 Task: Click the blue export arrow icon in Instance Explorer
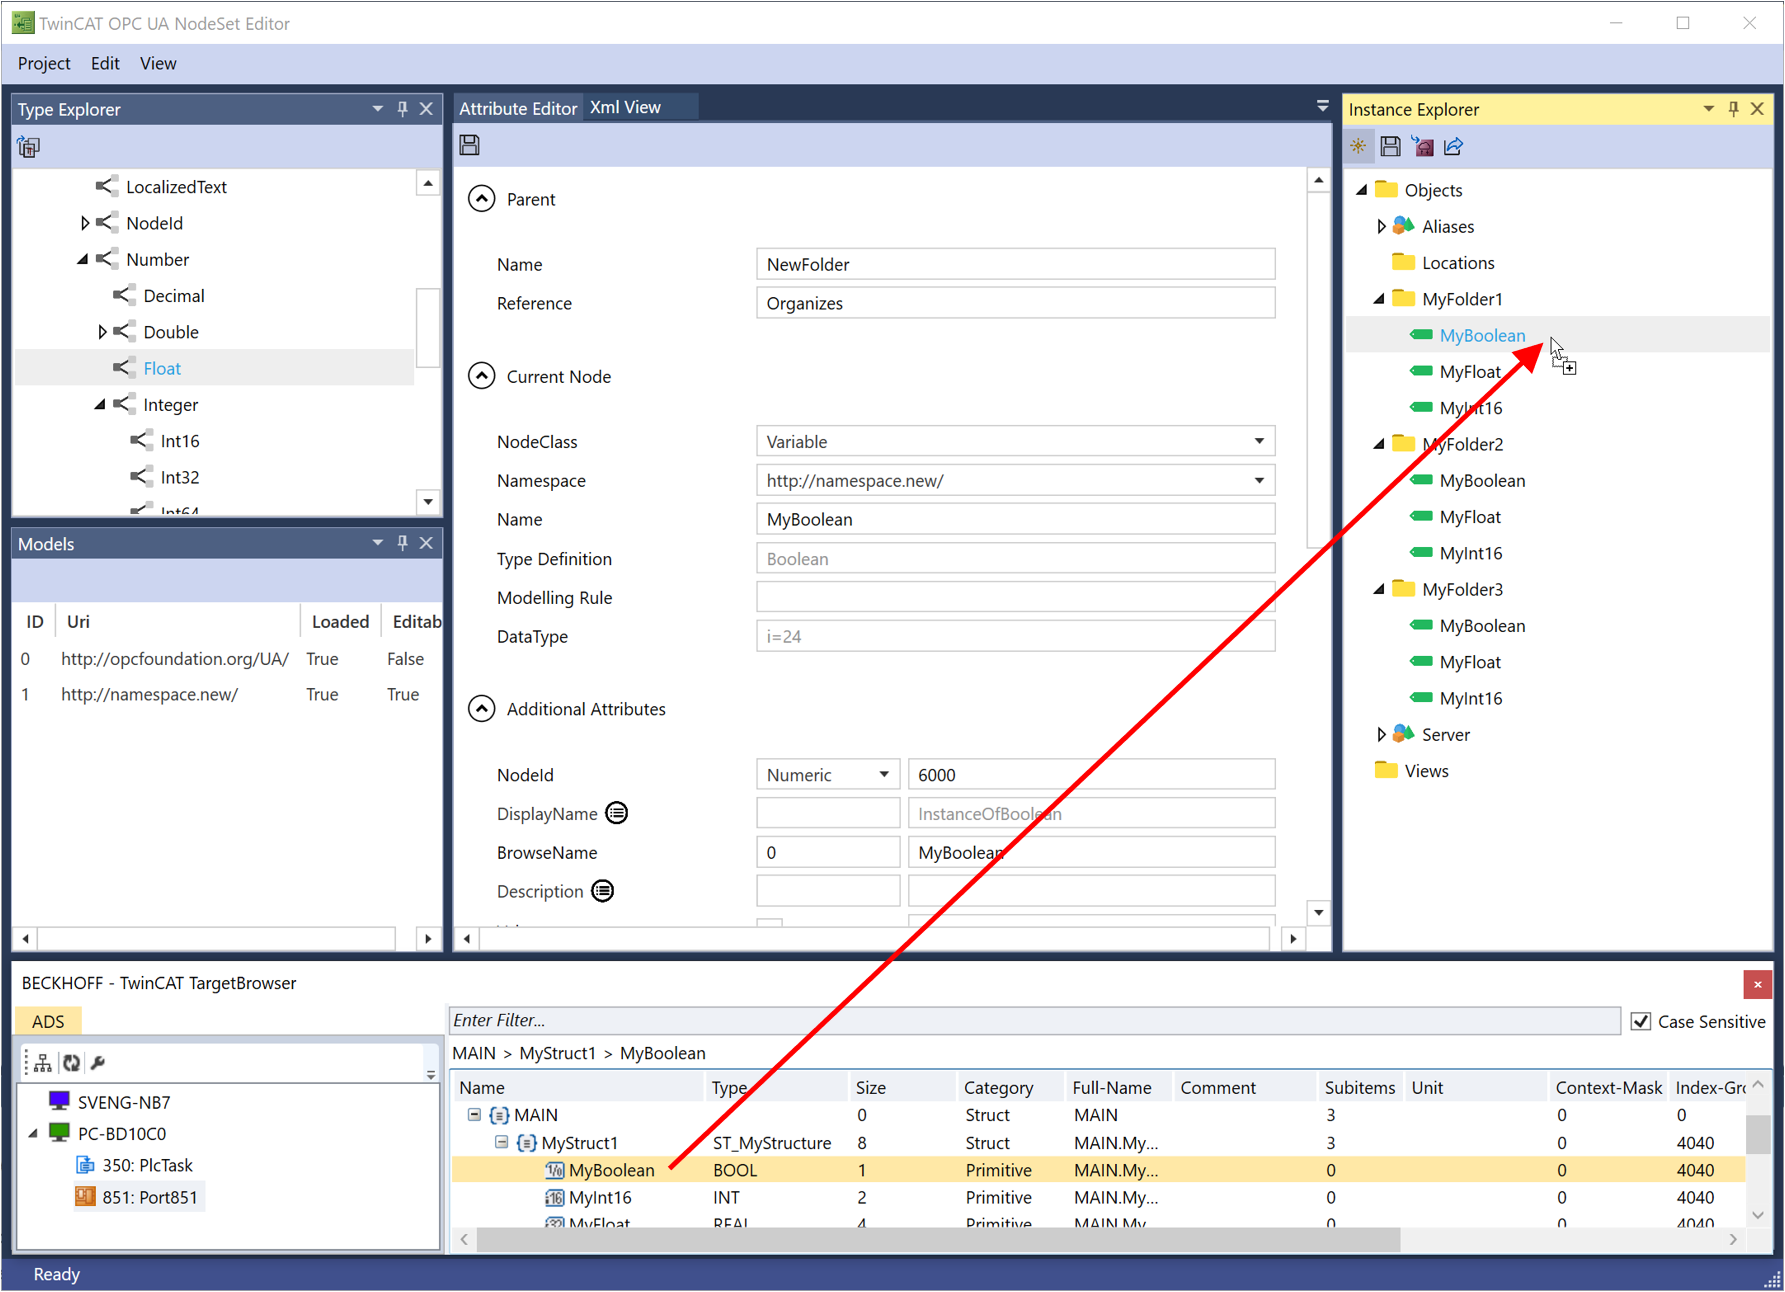[x=1454, y=146]
